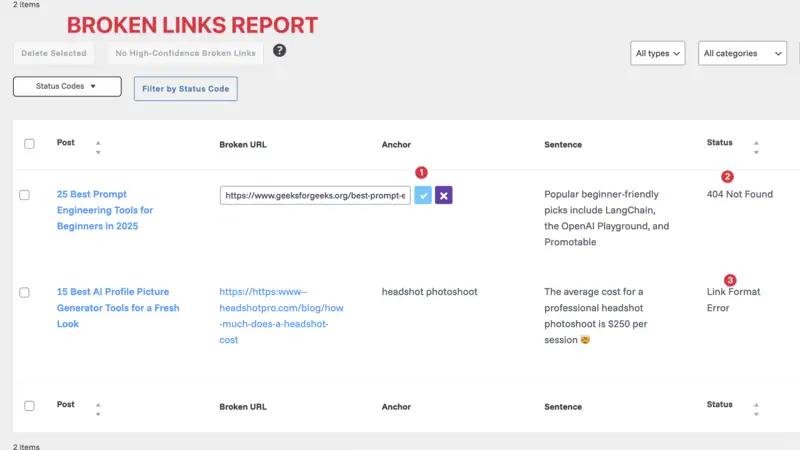
Task: Tick the select-all checkbox in bottom footer
Action: click(x=29, y=406)
